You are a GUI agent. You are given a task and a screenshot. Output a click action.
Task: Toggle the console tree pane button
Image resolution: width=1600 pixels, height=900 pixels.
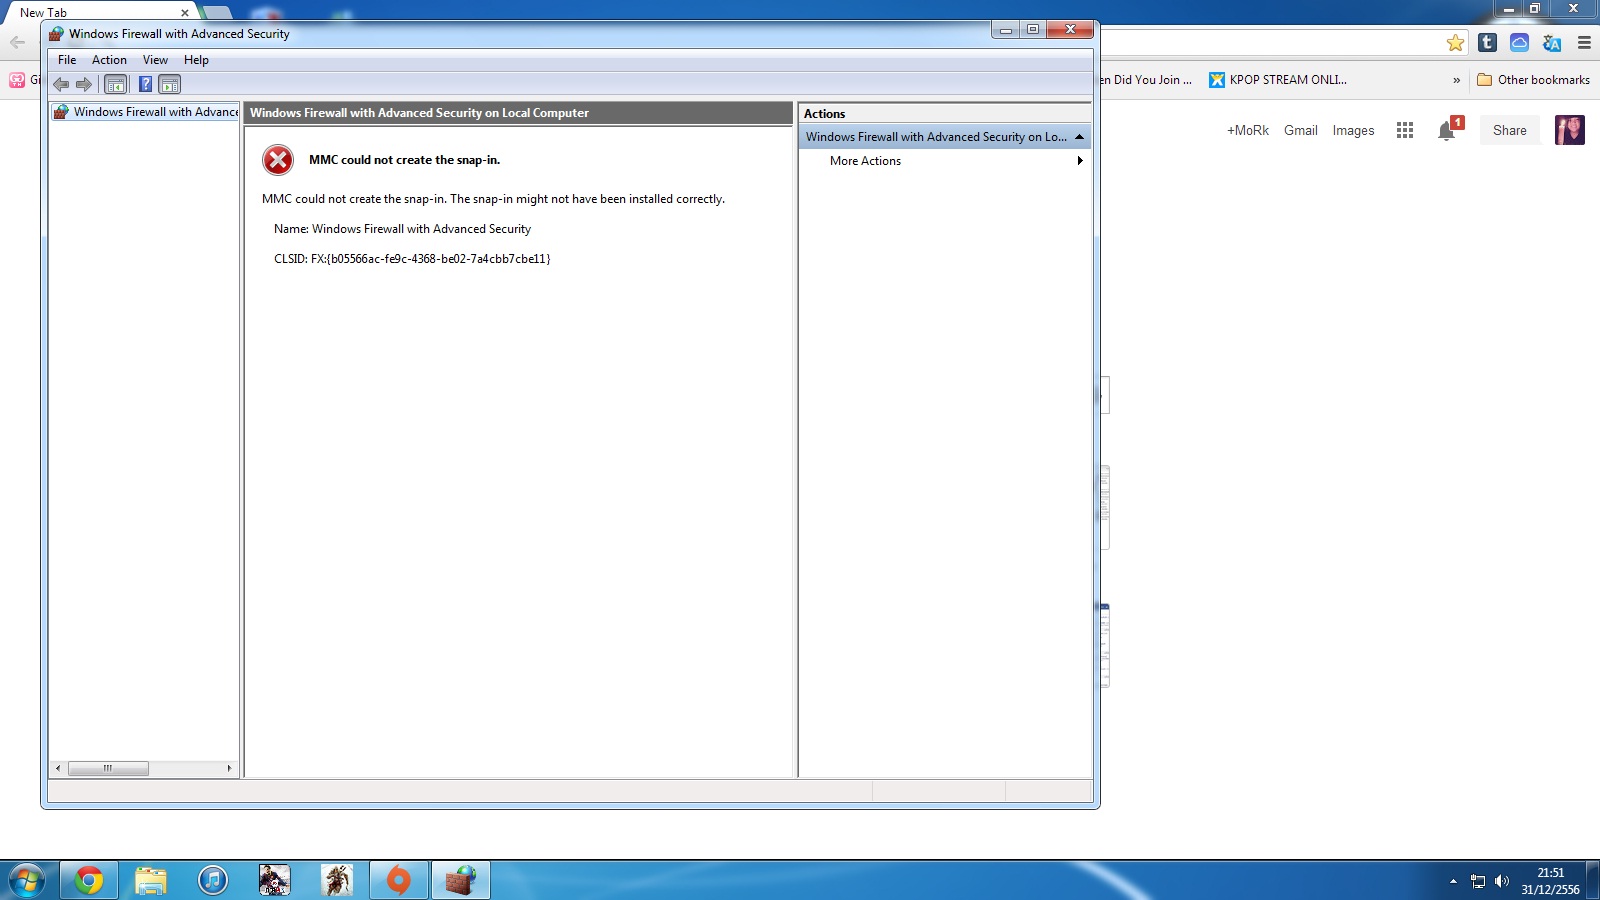click(x=116, y=84)
